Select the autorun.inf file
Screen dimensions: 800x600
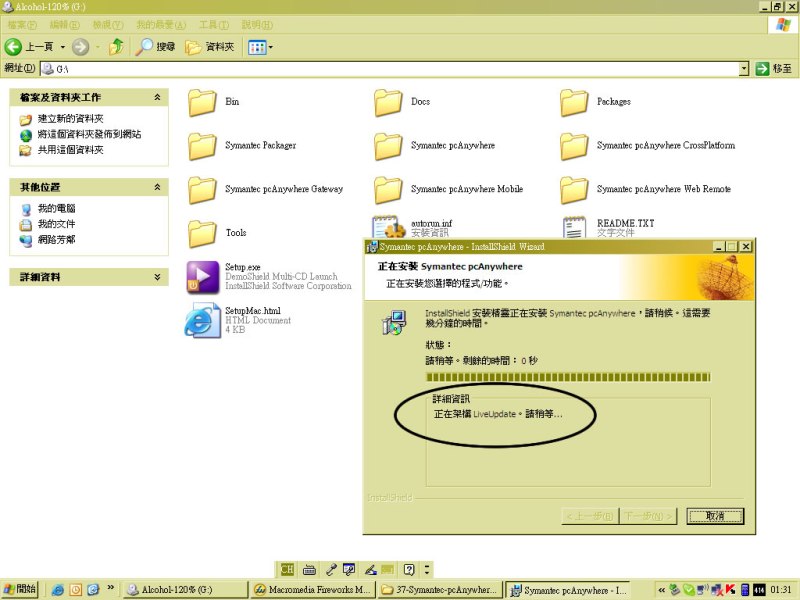[412, 227]
